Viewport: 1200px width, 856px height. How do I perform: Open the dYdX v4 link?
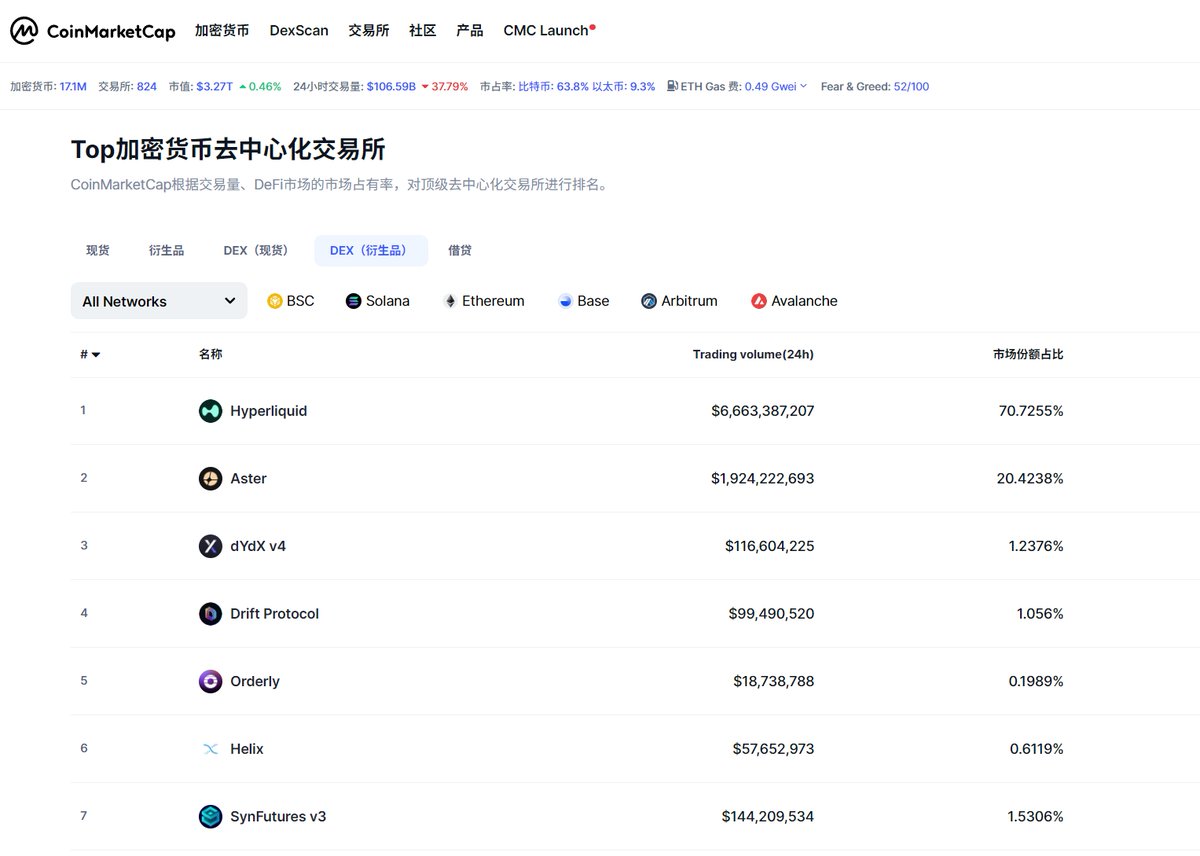pos(258,546)
